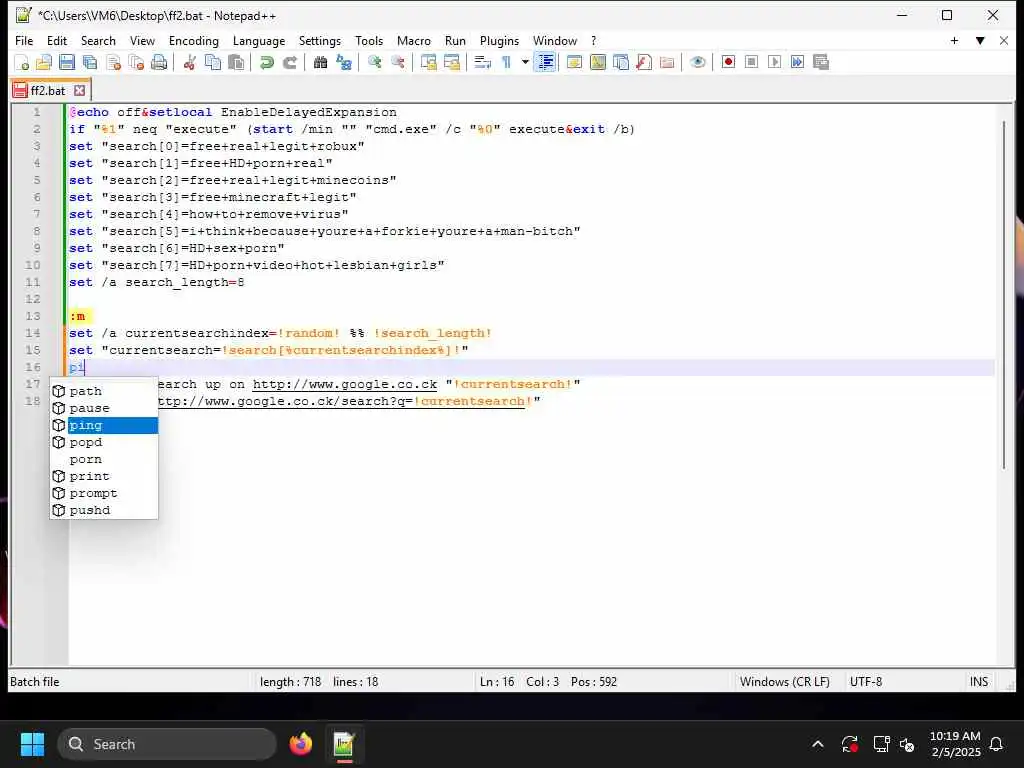
Task: Choose 'pushd' from autocomplete list
Action: point(104,510)
